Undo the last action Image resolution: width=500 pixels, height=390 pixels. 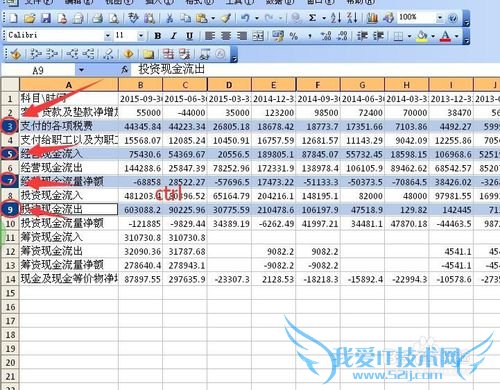(245, 18)
